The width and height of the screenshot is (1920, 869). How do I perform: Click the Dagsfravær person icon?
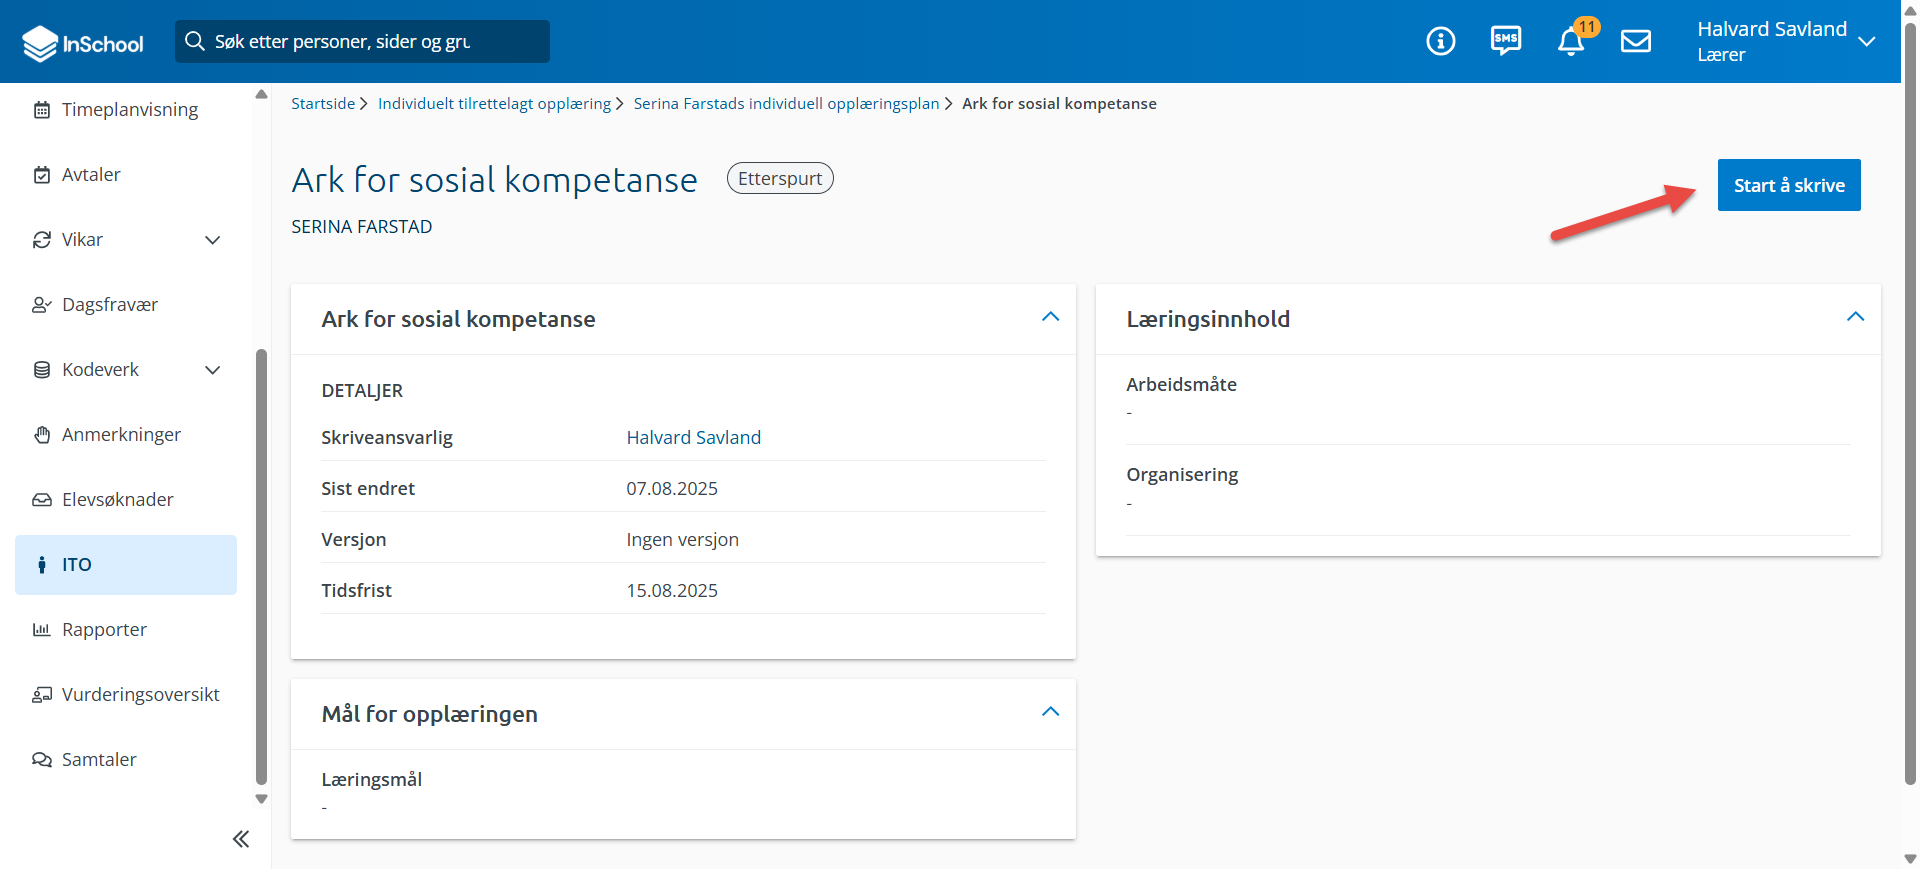click(42, 305)
